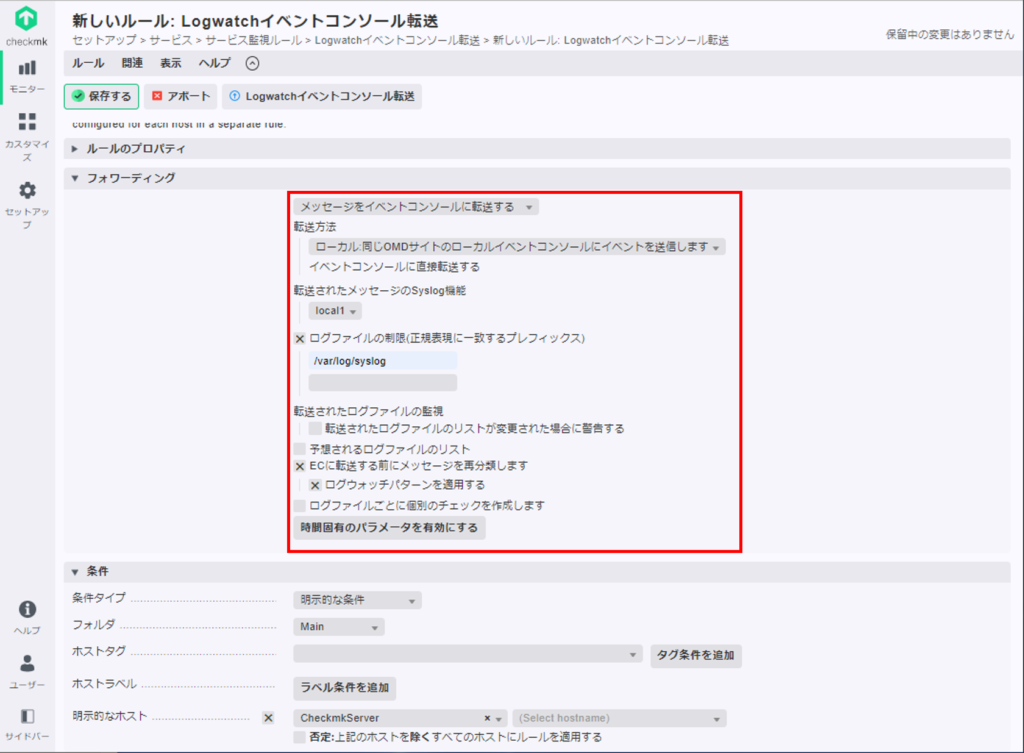Click the blue arrow icon on Logwatchイベントコンソール転送 button
This screenshot has height=753, width=1024.
click(x=234, y=96)
